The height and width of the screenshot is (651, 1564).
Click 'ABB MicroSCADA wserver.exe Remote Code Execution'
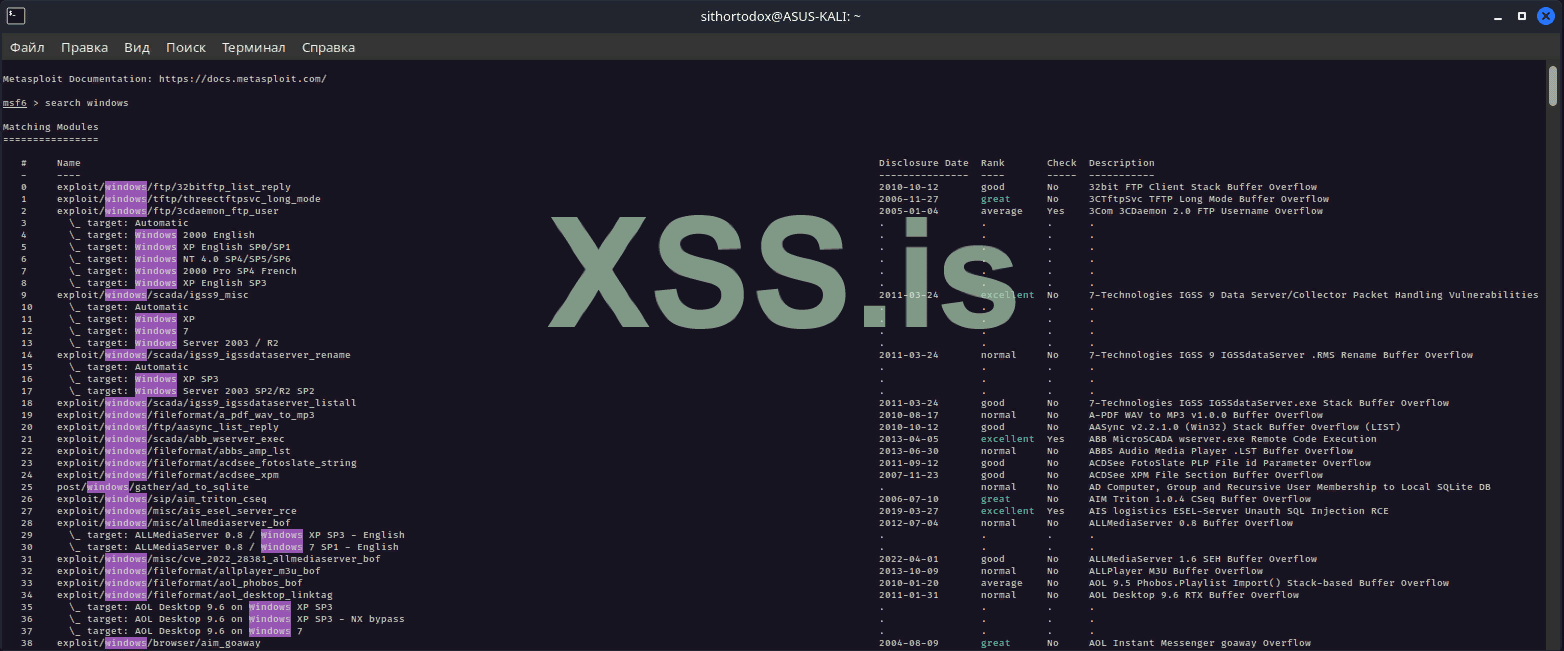(x=1233, y=439)
